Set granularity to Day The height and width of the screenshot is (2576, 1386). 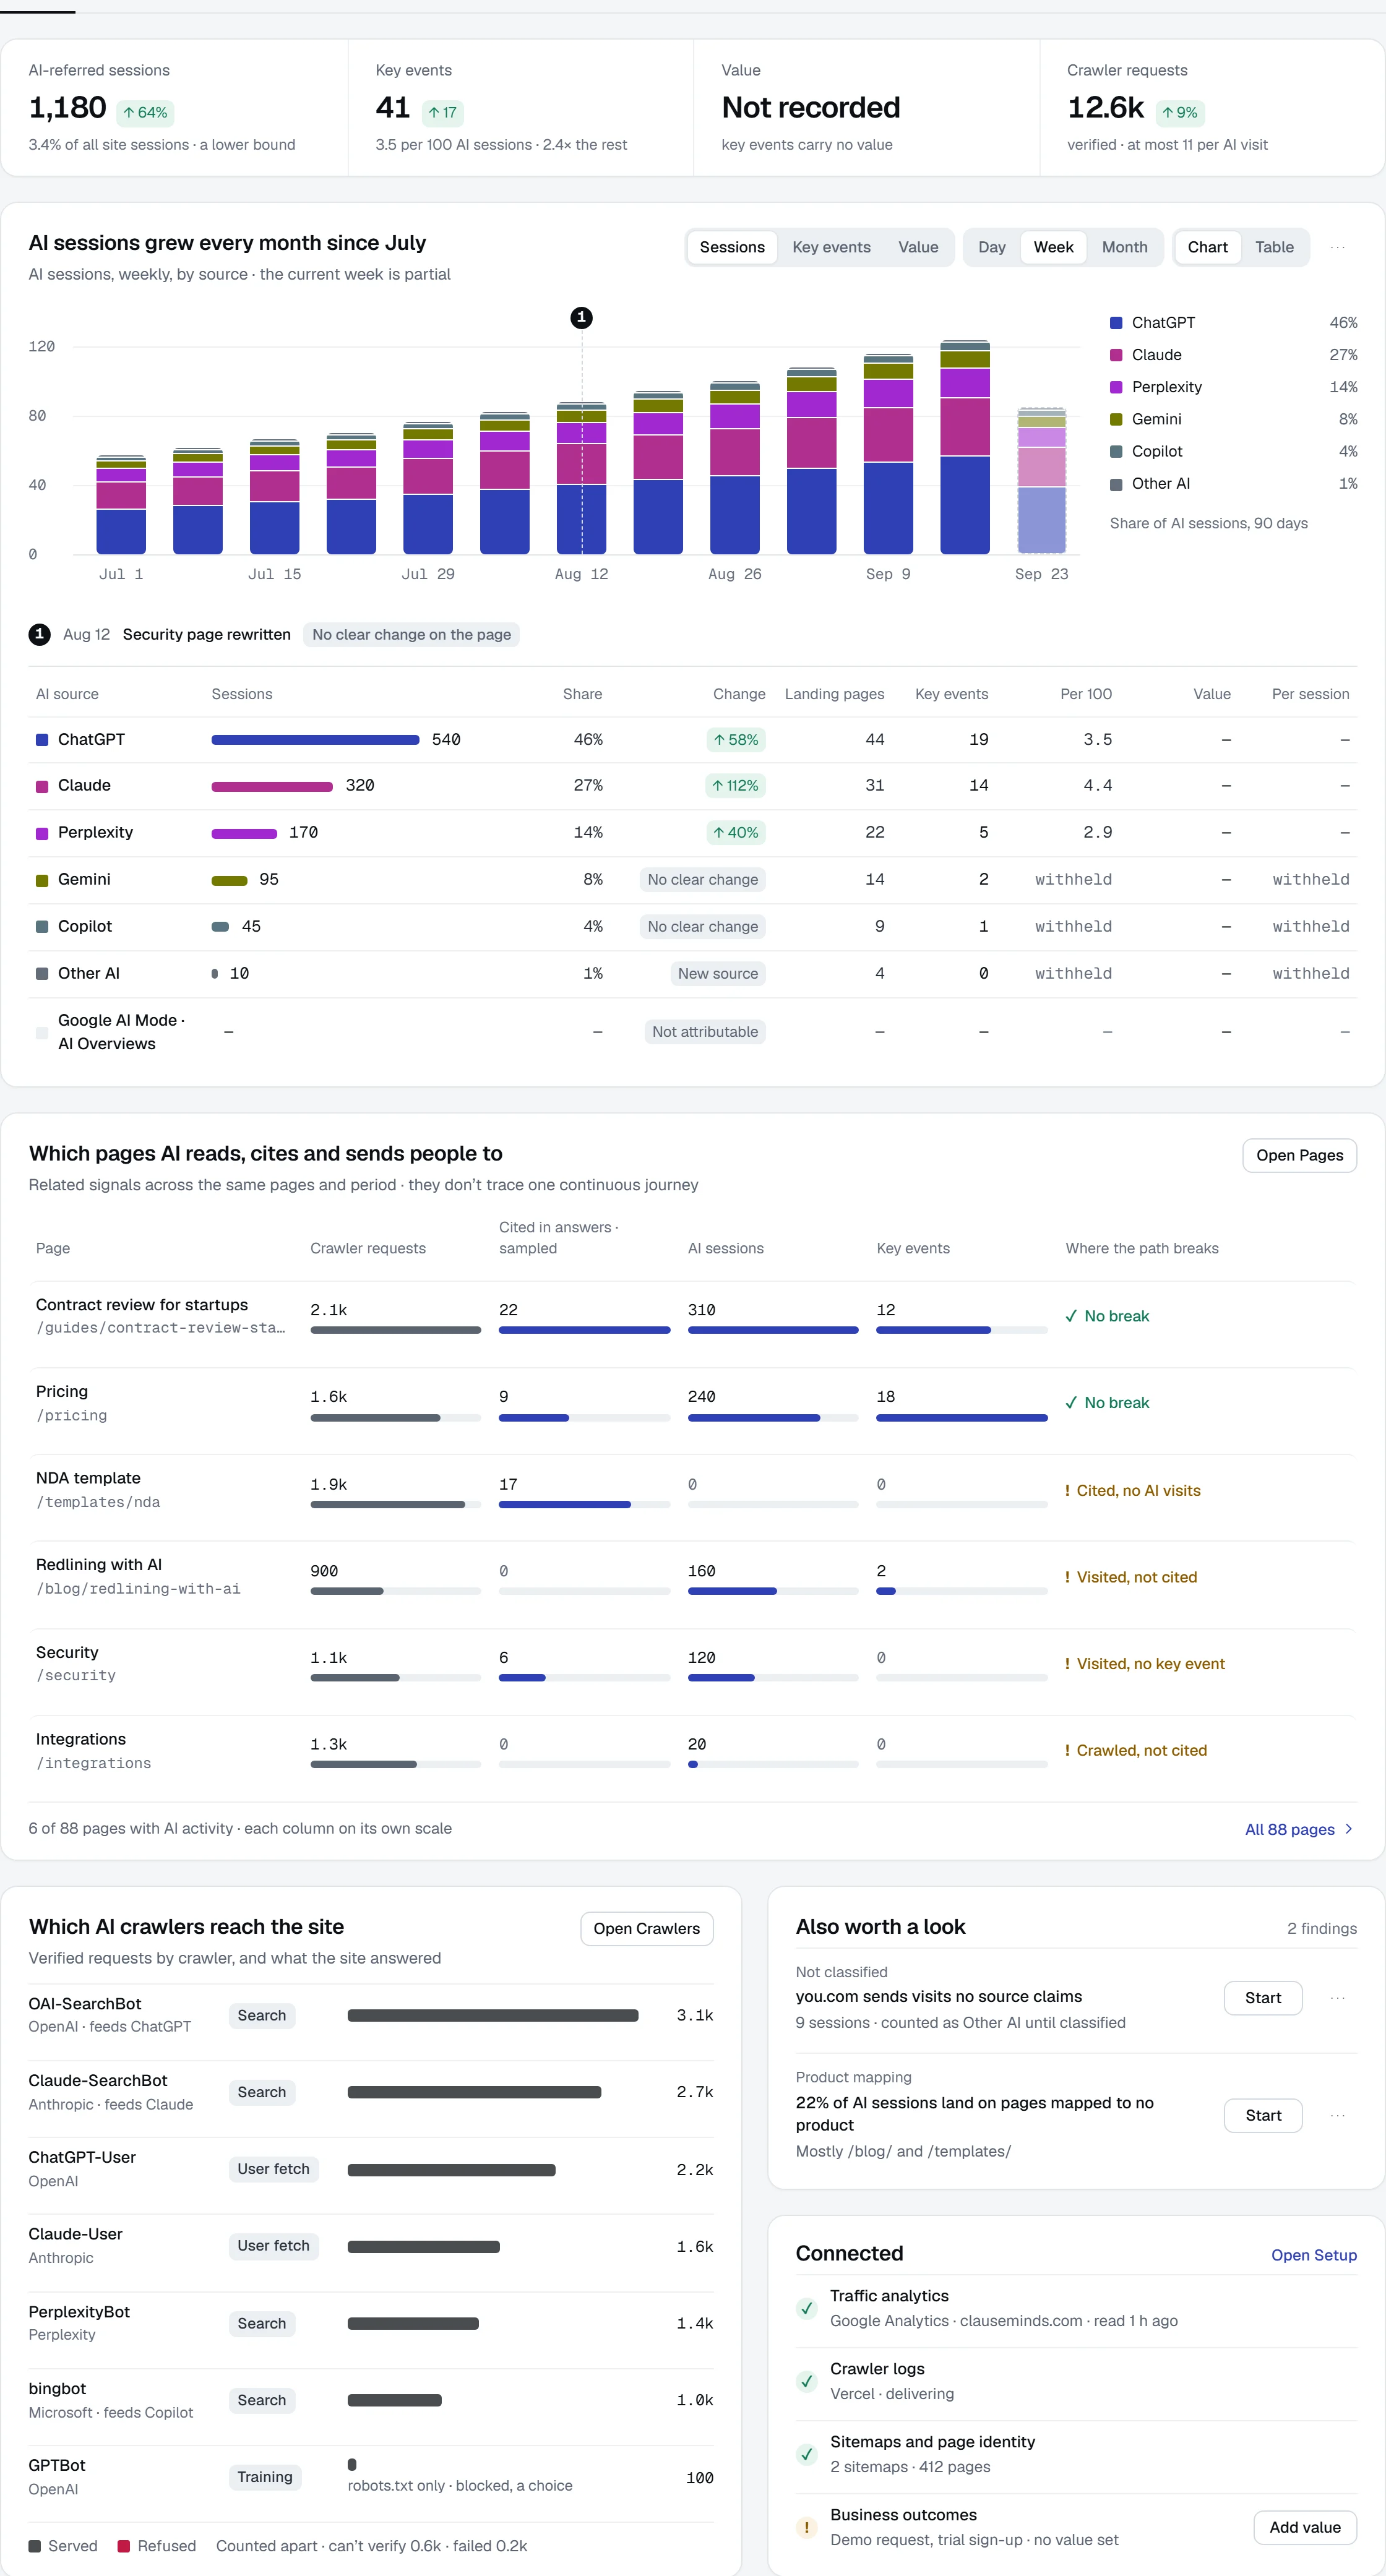pos(992,247)
